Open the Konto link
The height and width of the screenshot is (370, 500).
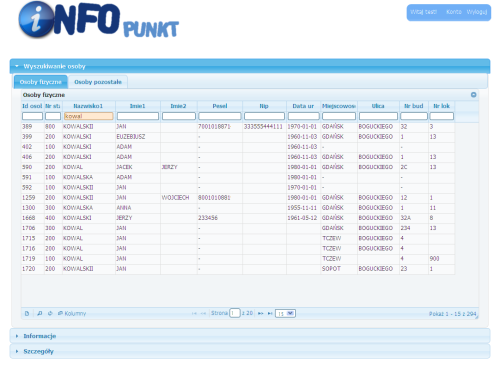coord(454,12)
